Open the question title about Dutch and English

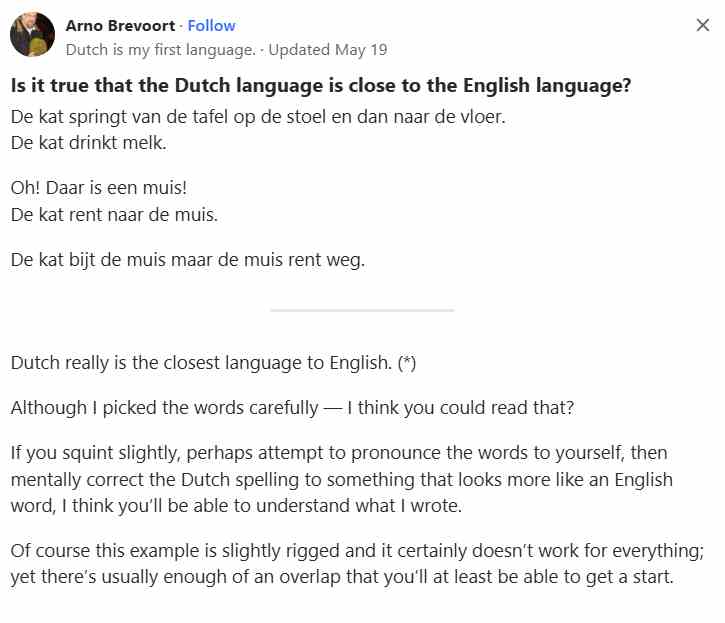(321, 86)
